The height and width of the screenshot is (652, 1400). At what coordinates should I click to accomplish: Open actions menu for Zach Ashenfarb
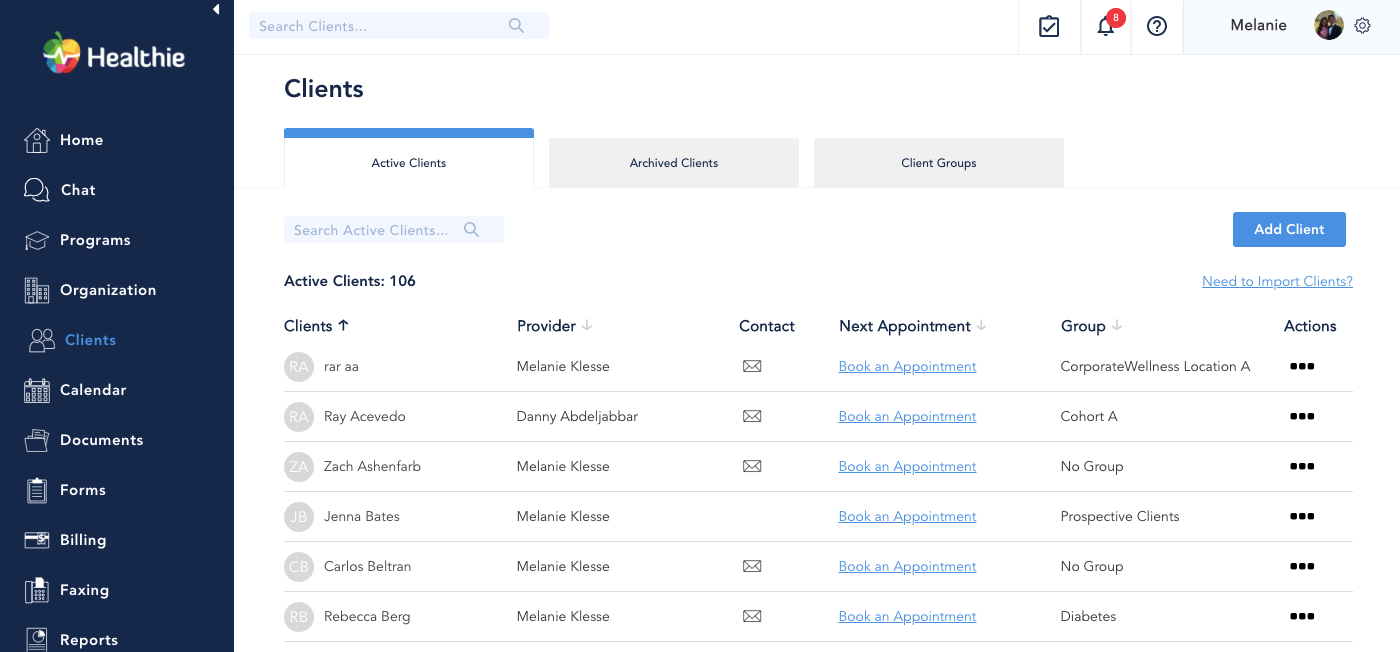coord(1301,466)
